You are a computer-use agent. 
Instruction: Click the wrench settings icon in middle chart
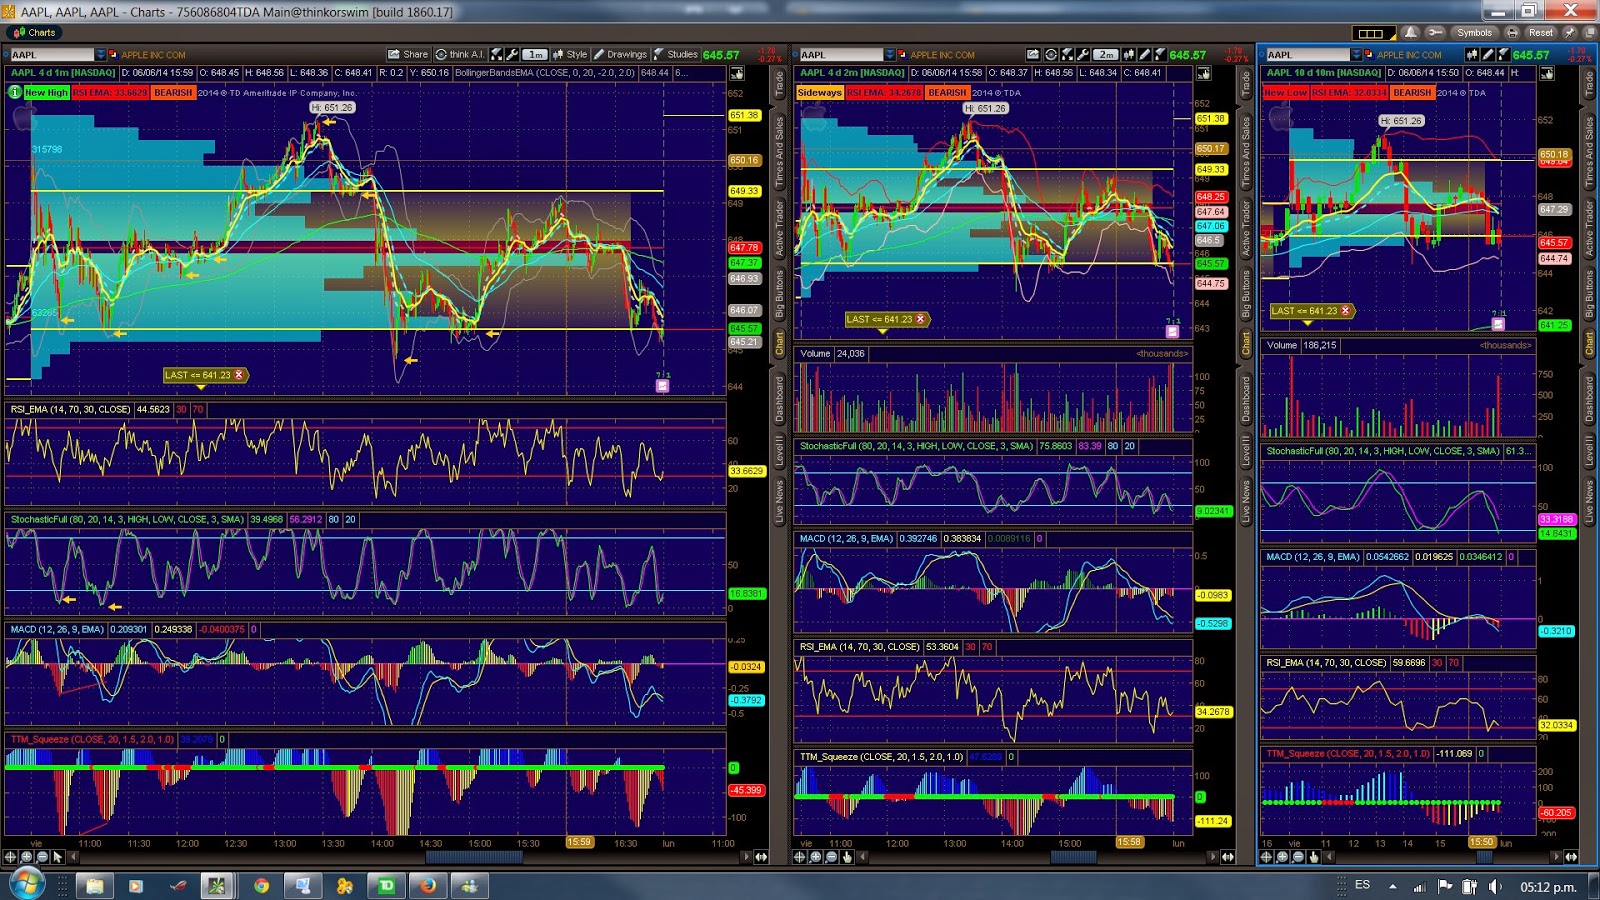(x=1082, y=54)
